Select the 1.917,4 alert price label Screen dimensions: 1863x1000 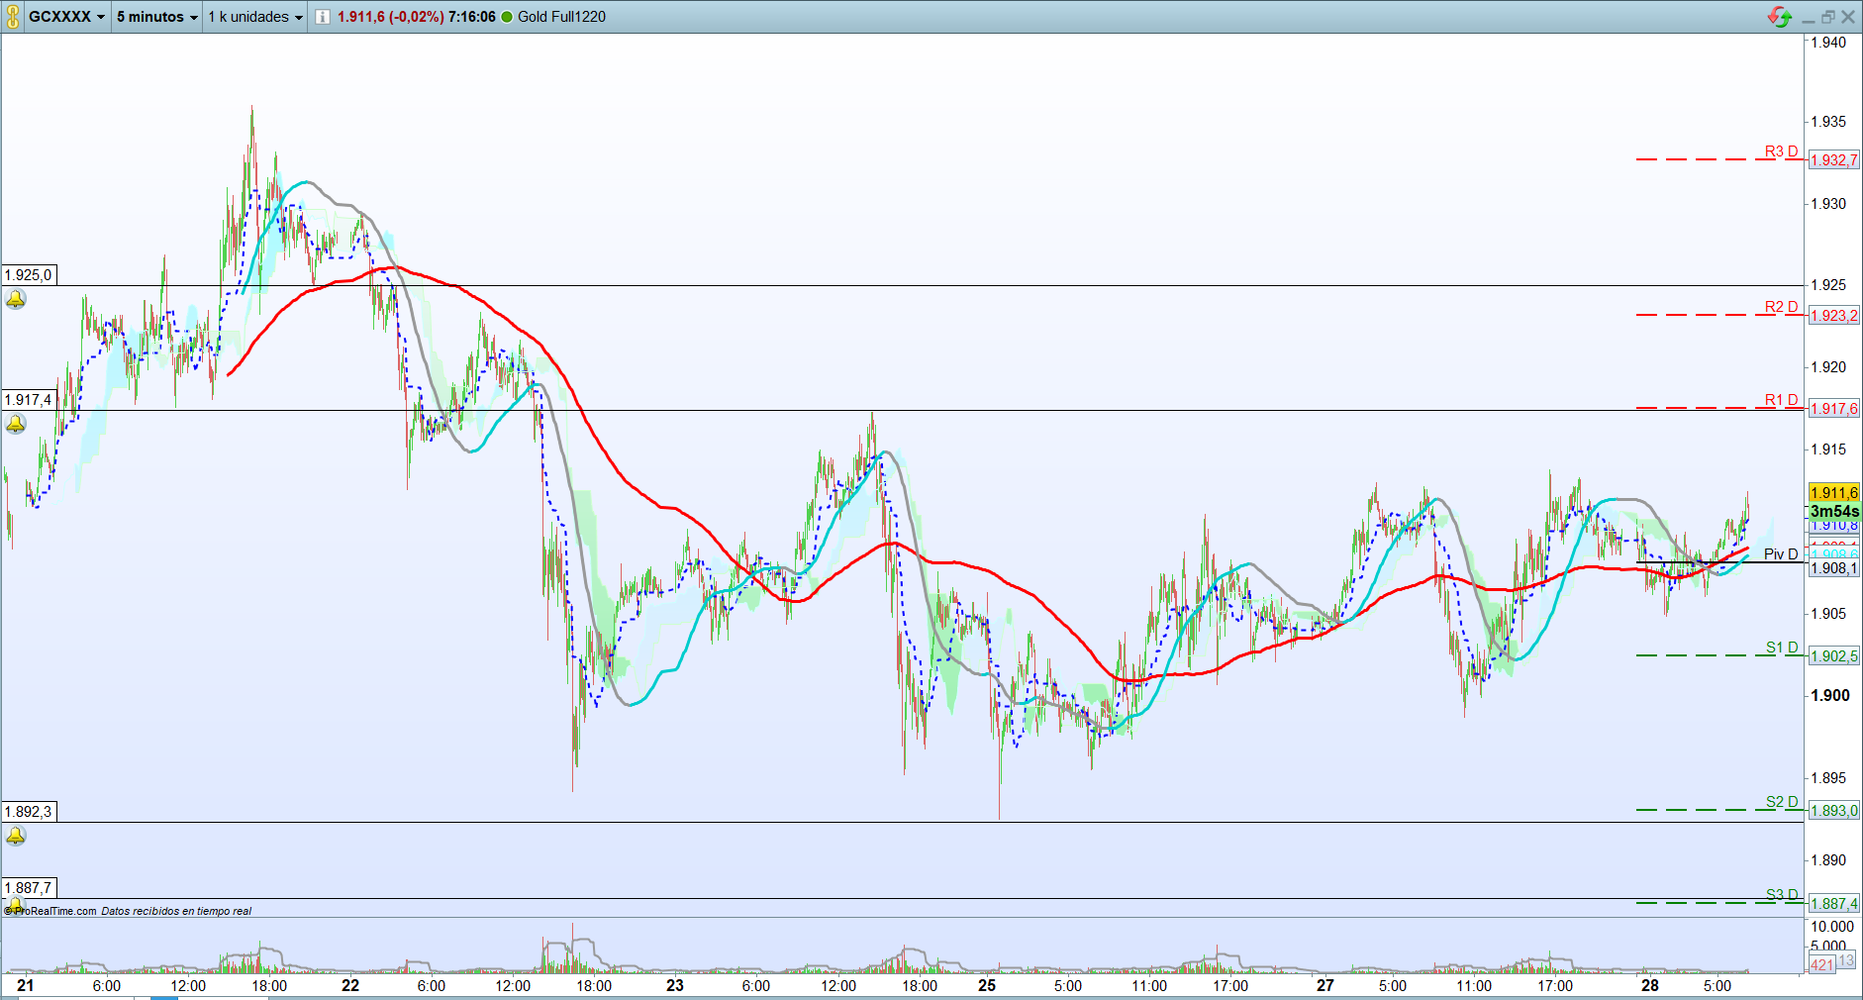pyautogui.click(x=29, y=400)
